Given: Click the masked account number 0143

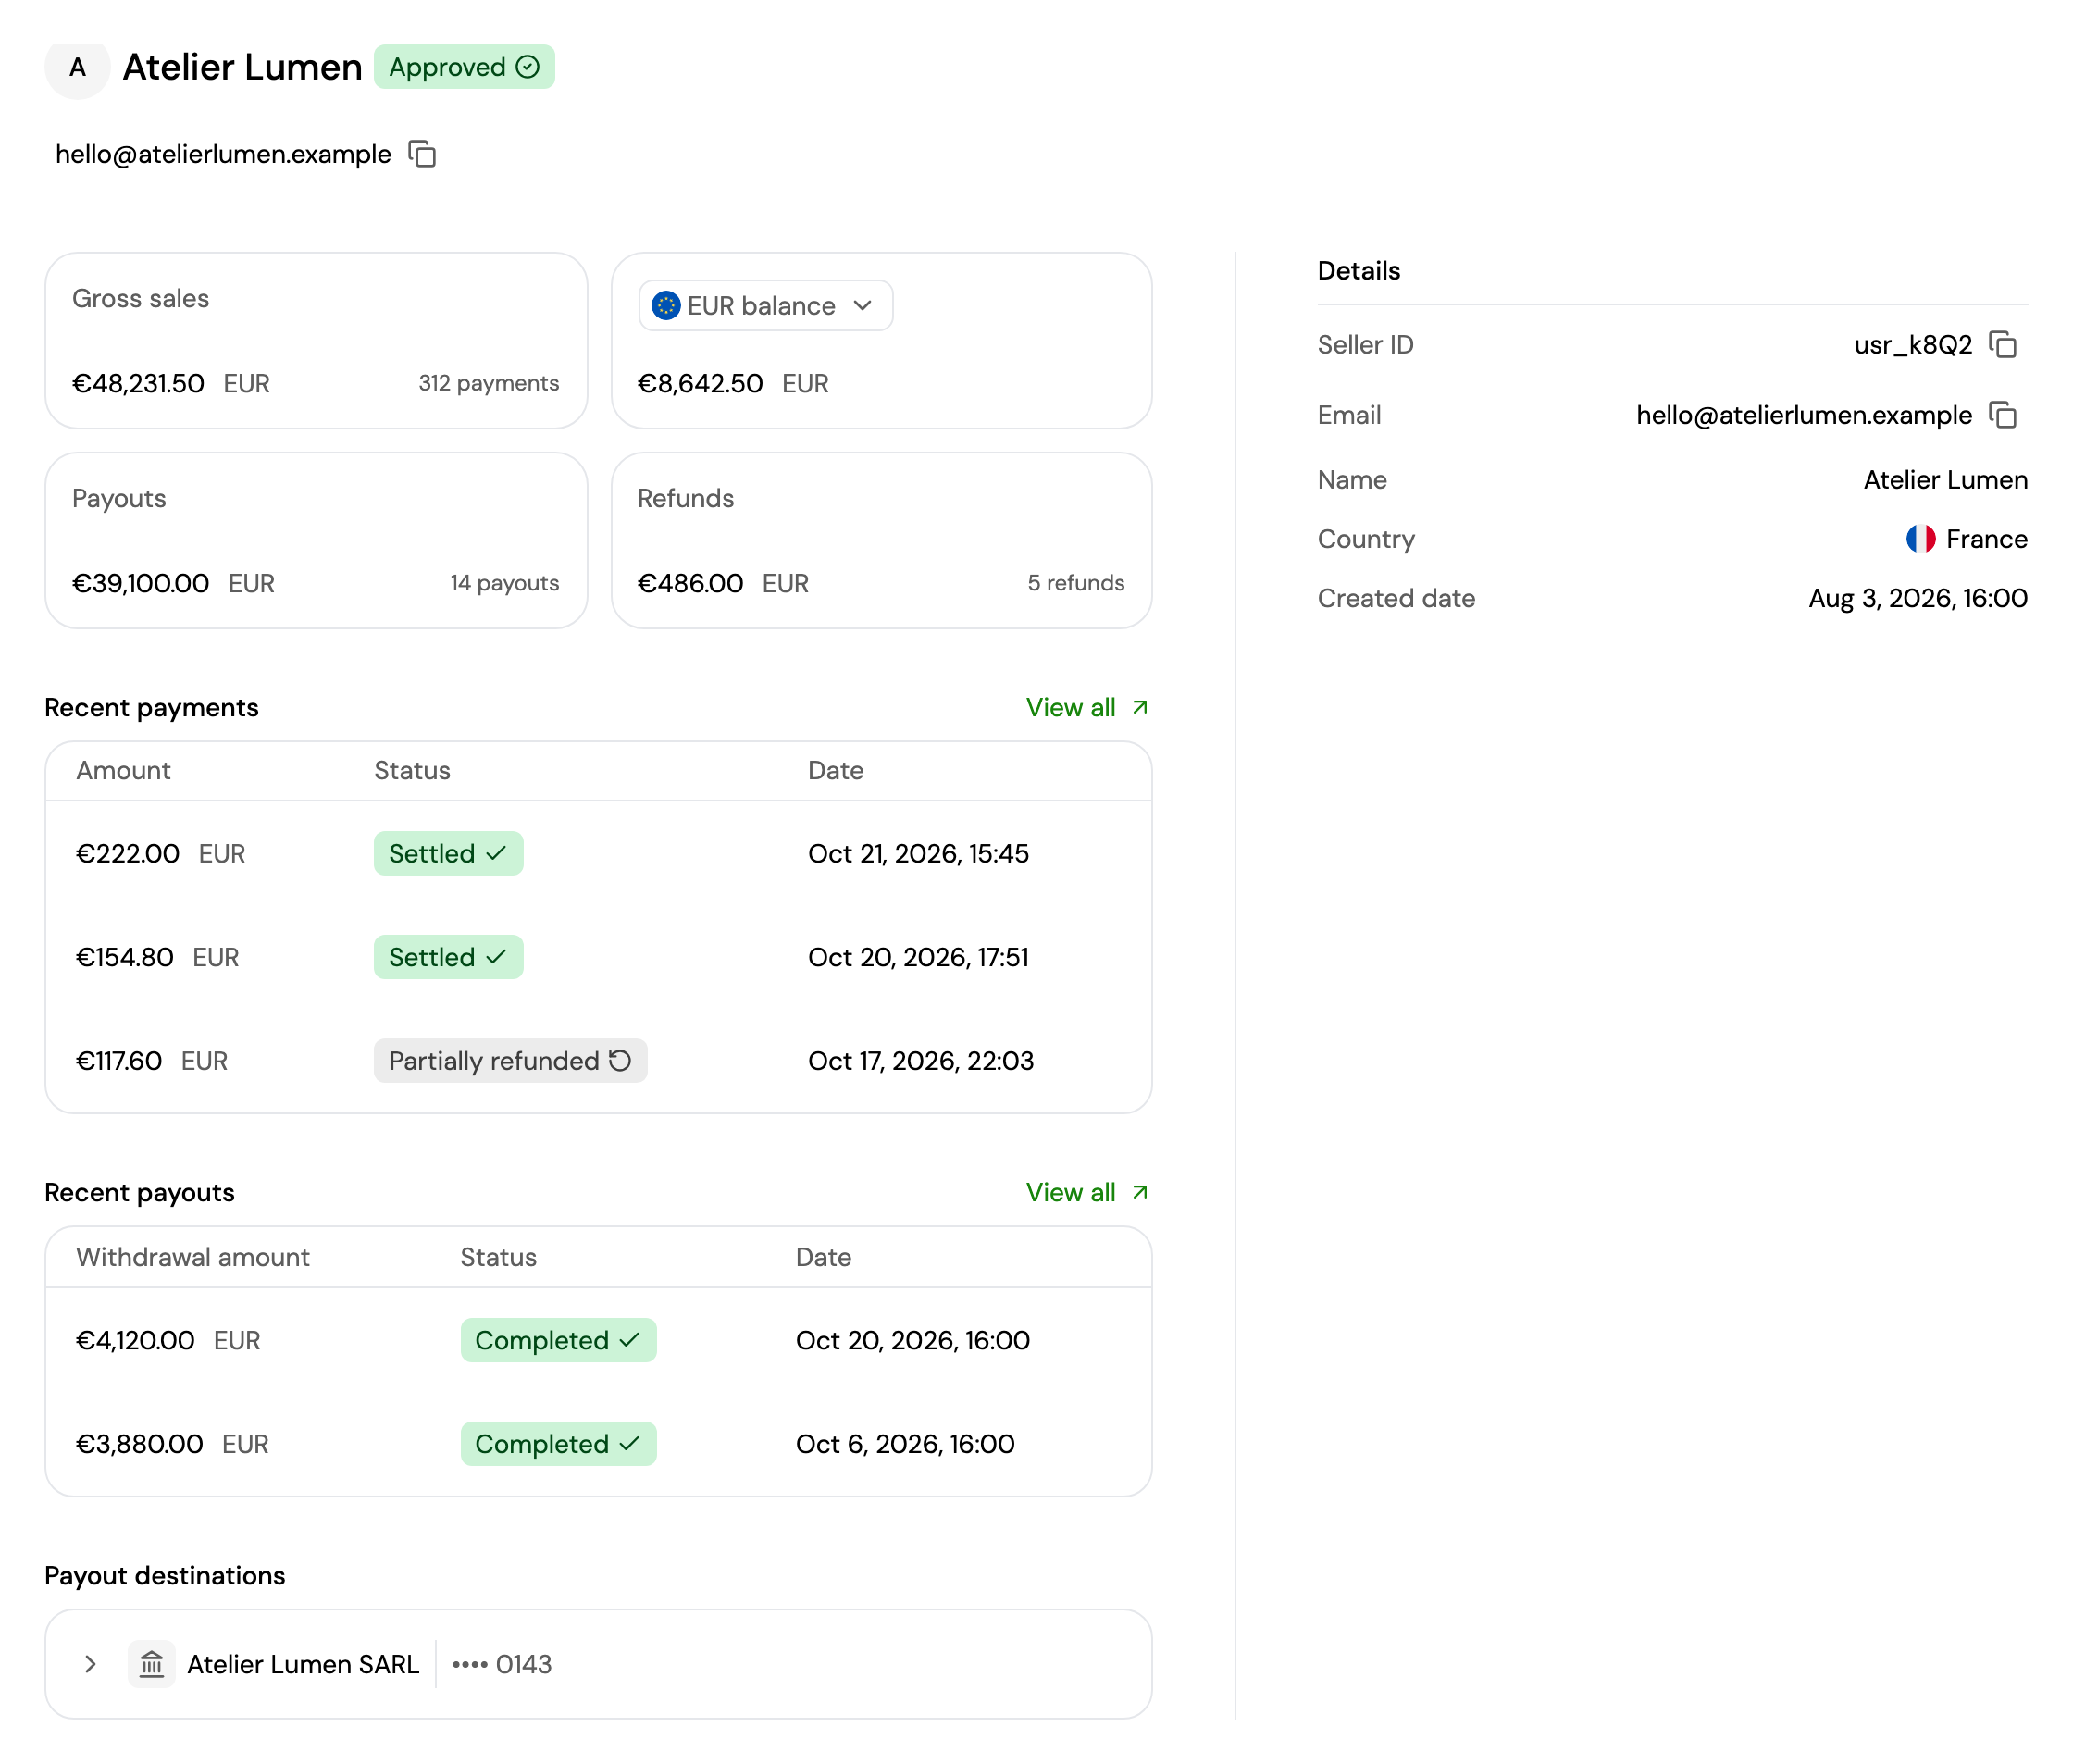Looking at the screenshot, I should [x=502, y=1664].
